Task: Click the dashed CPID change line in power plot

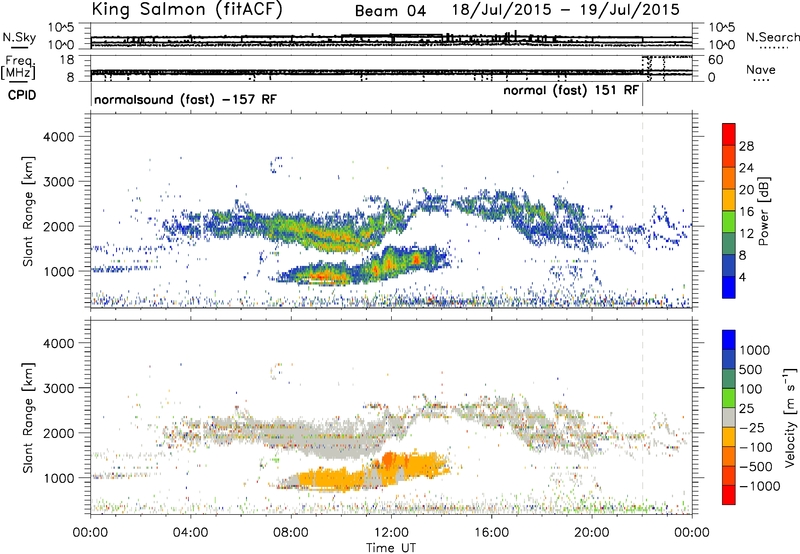Action: click(642, 211)
